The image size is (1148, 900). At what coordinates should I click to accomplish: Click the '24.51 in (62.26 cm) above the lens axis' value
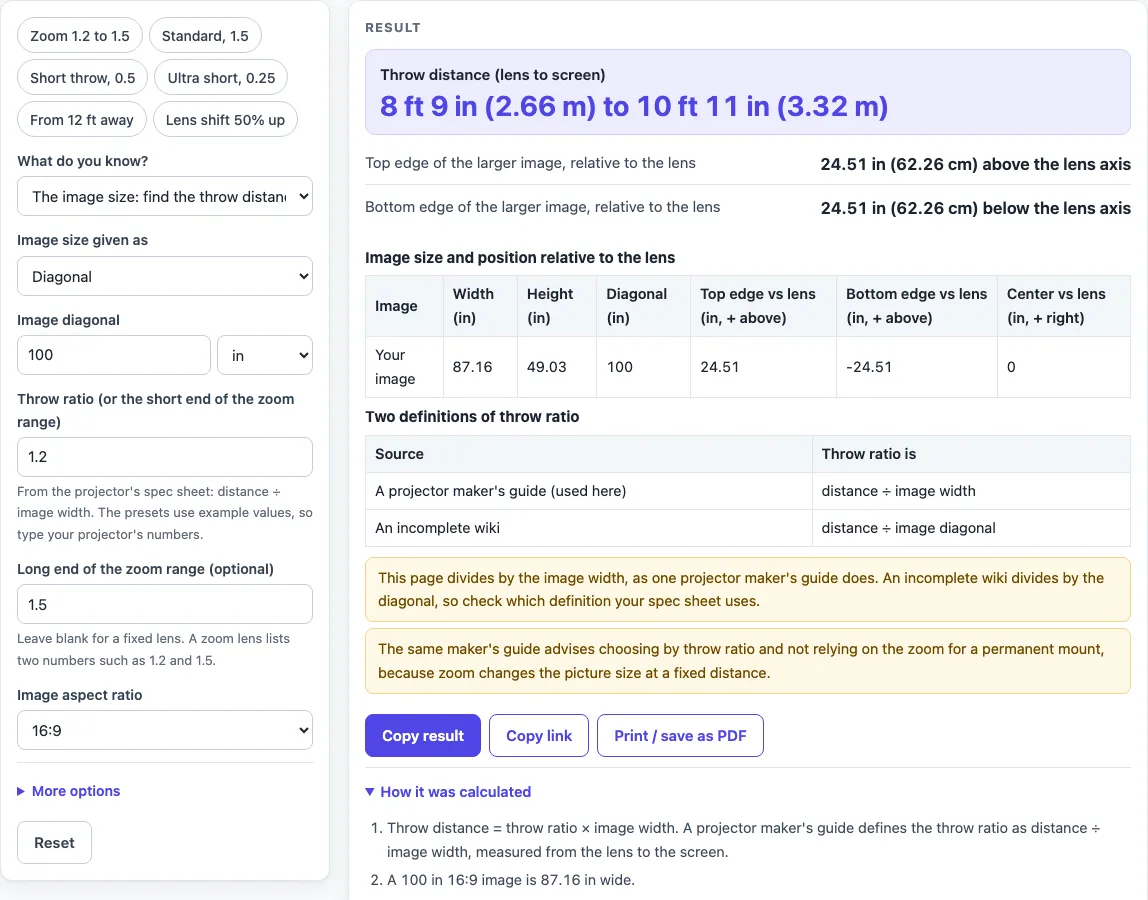coord(975,164)
